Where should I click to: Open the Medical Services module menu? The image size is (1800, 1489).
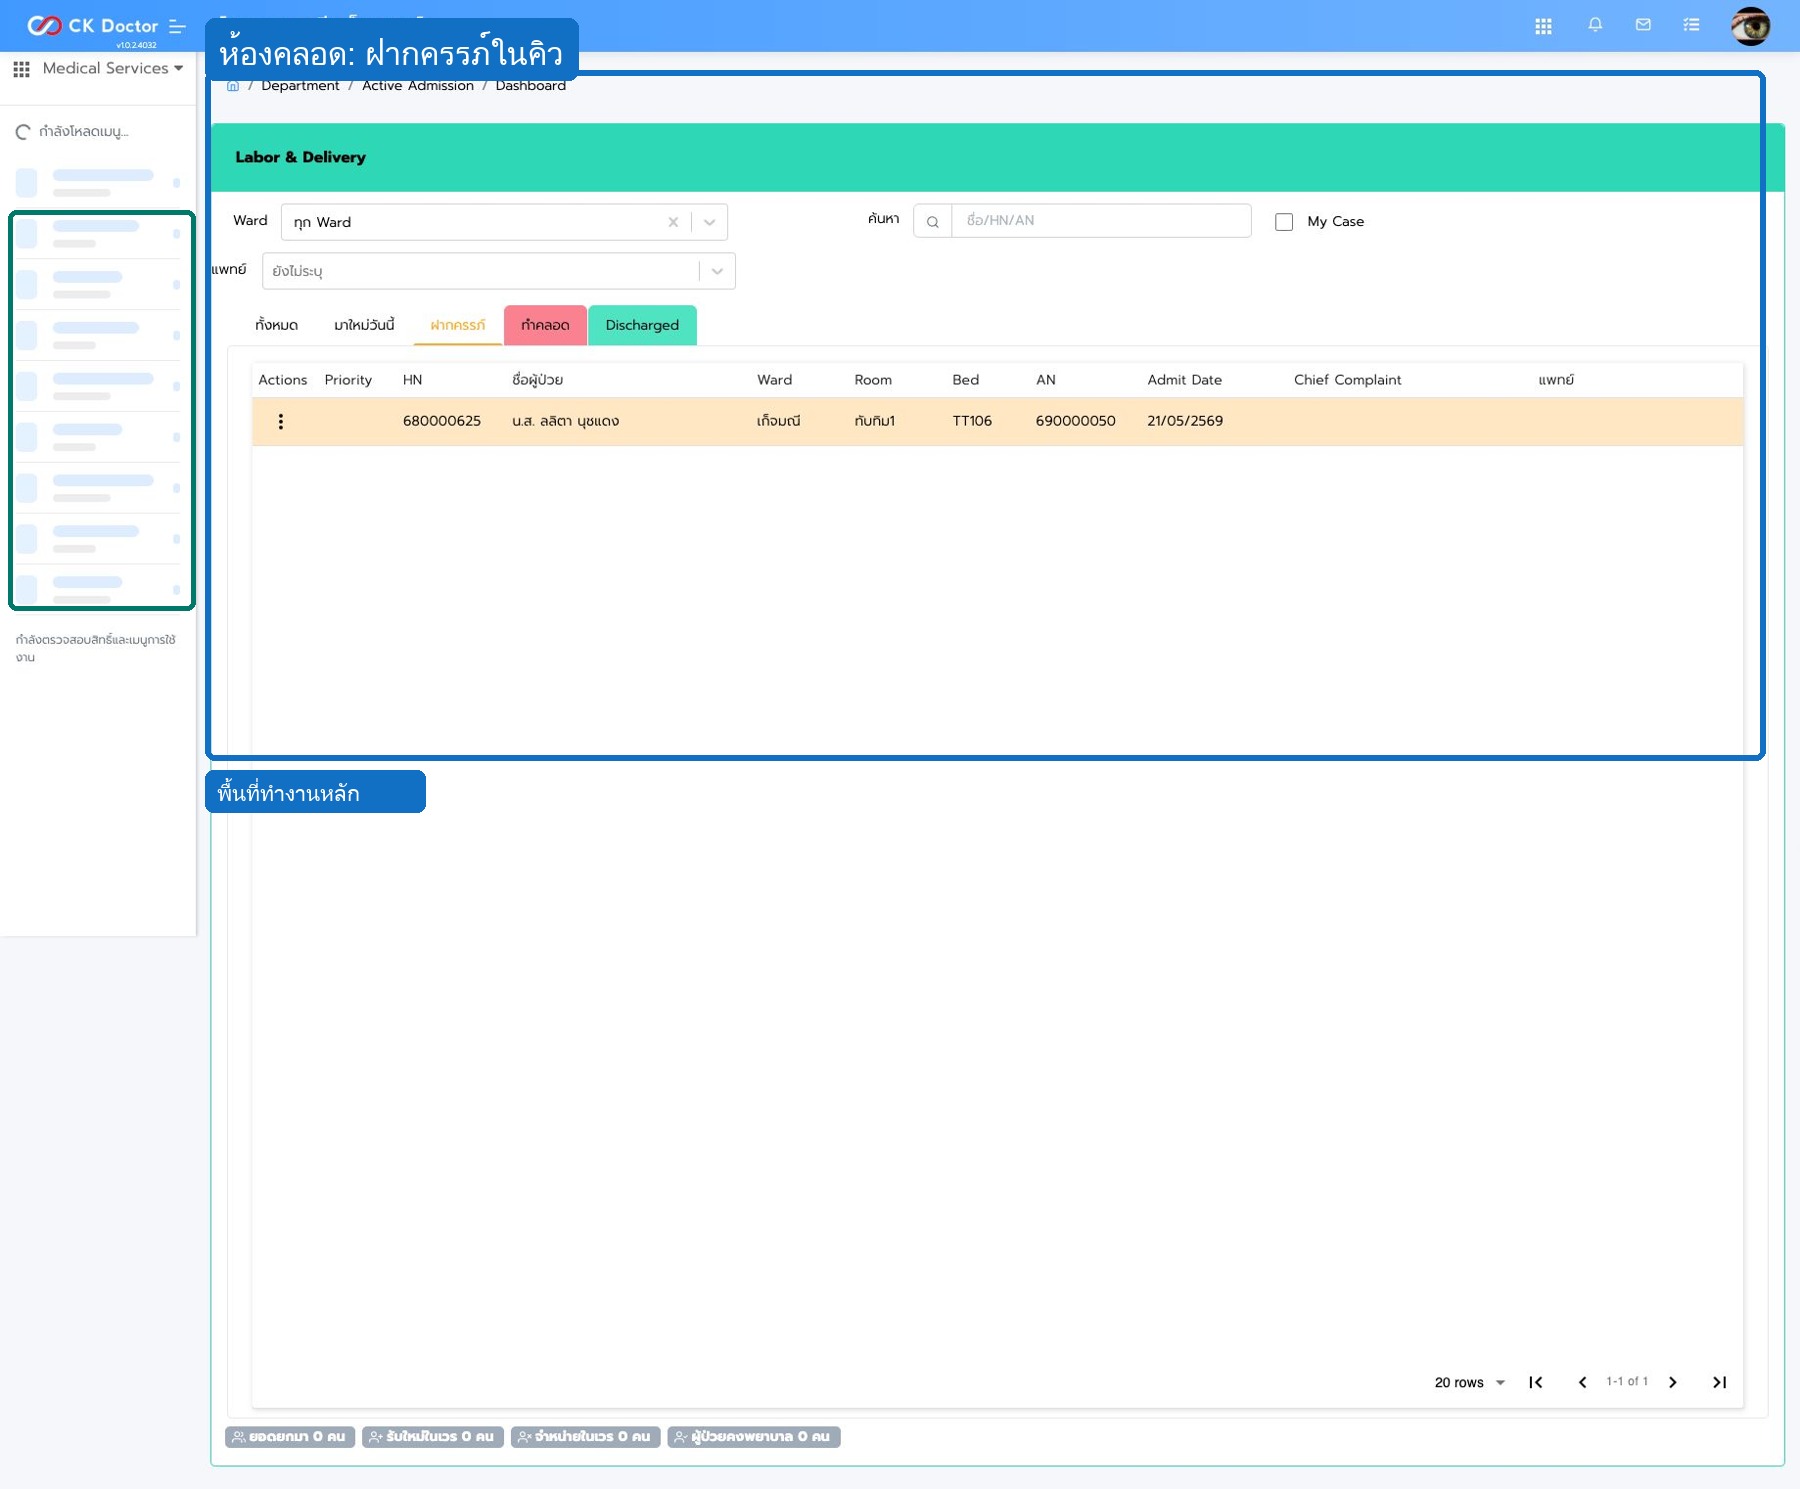[x=99, y=68]
